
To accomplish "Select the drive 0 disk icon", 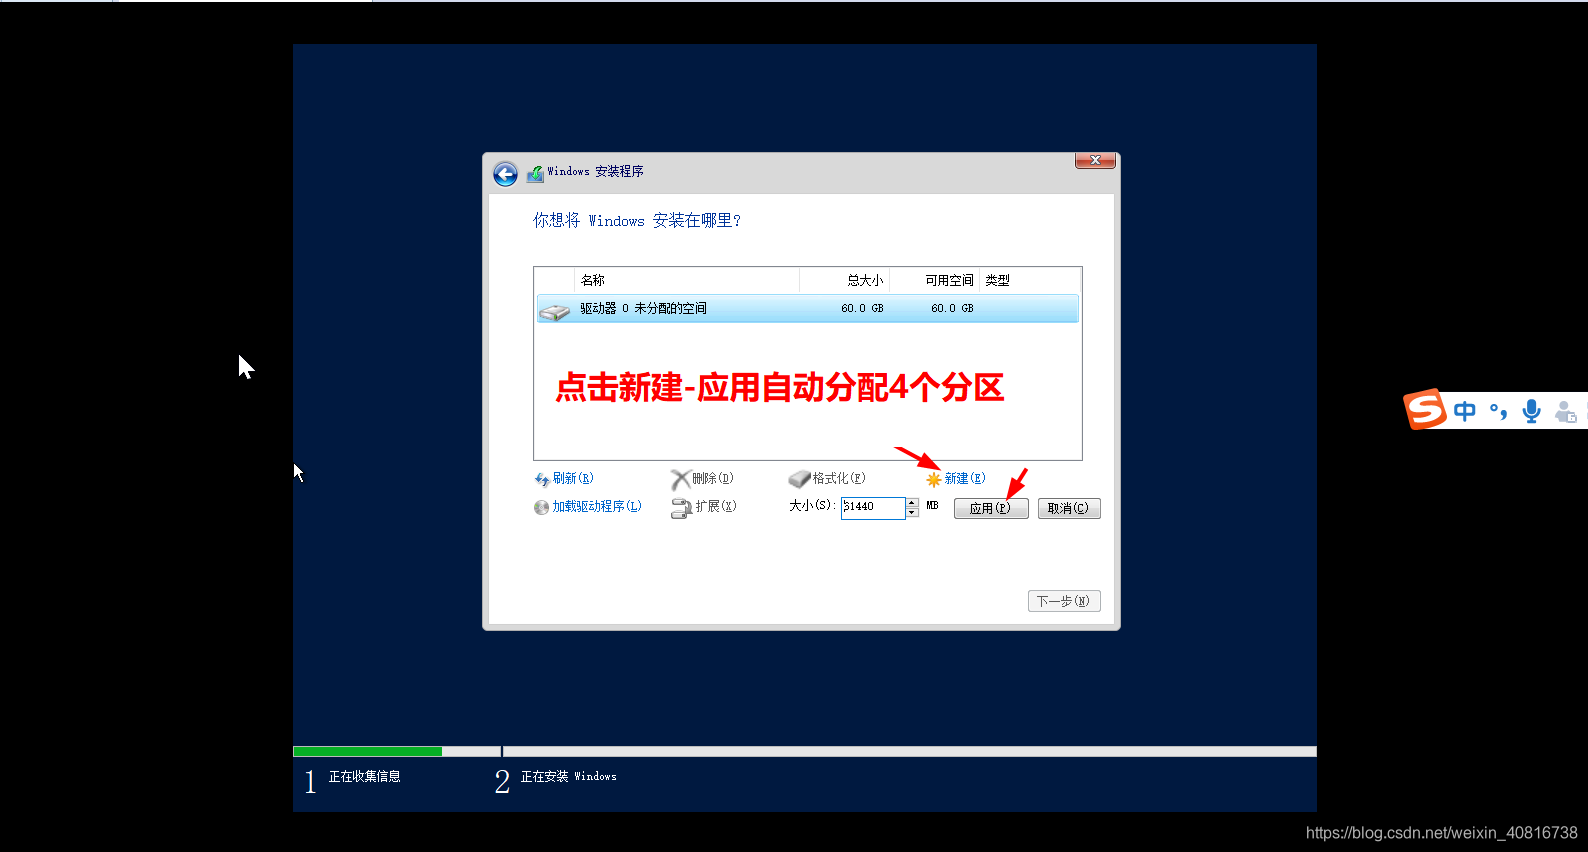I will click(554, 311).
